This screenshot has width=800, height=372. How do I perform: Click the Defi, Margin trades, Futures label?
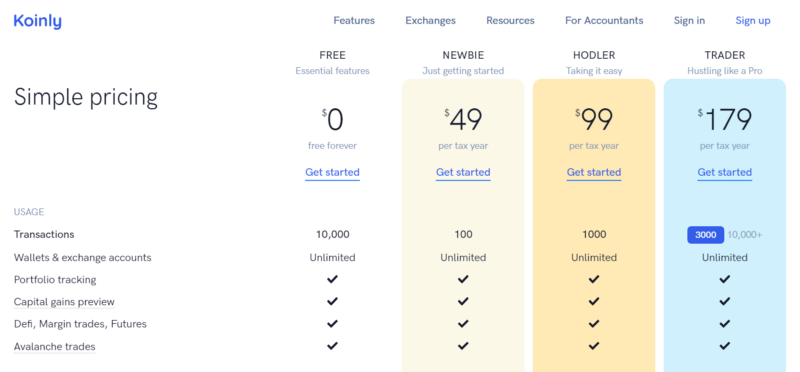coord(80,324)
